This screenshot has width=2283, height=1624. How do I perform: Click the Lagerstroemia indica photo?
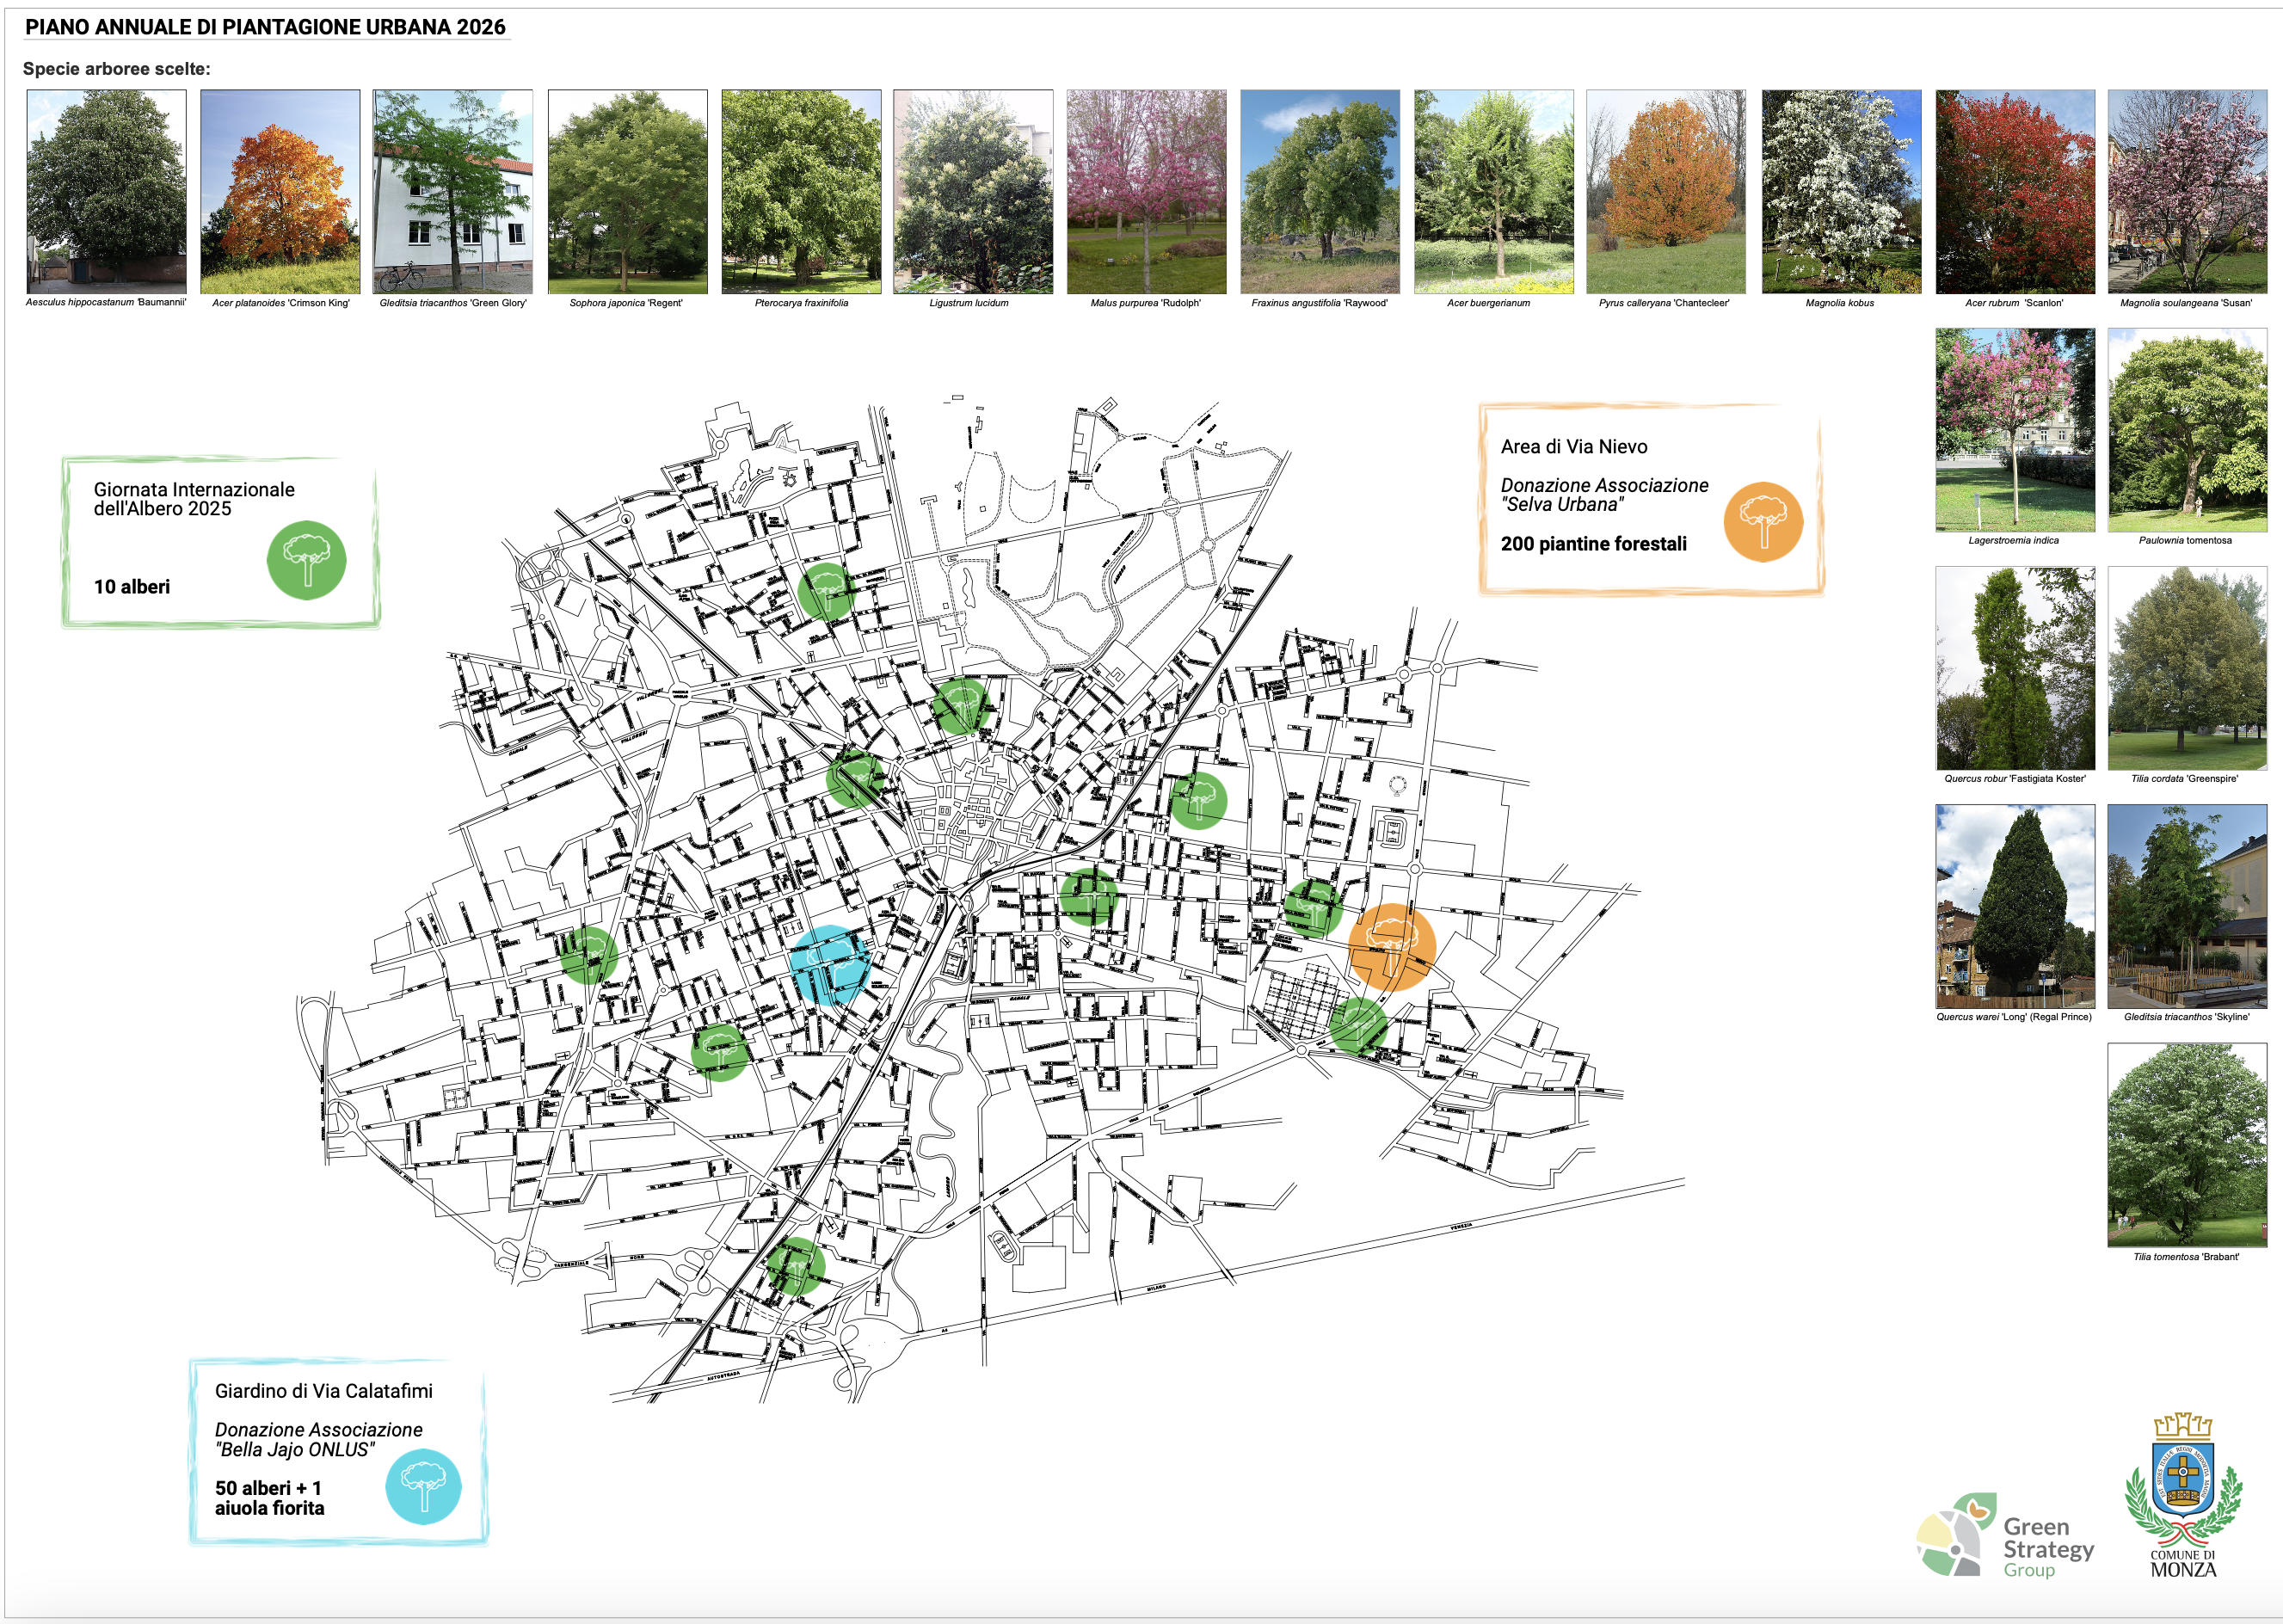2014,429
